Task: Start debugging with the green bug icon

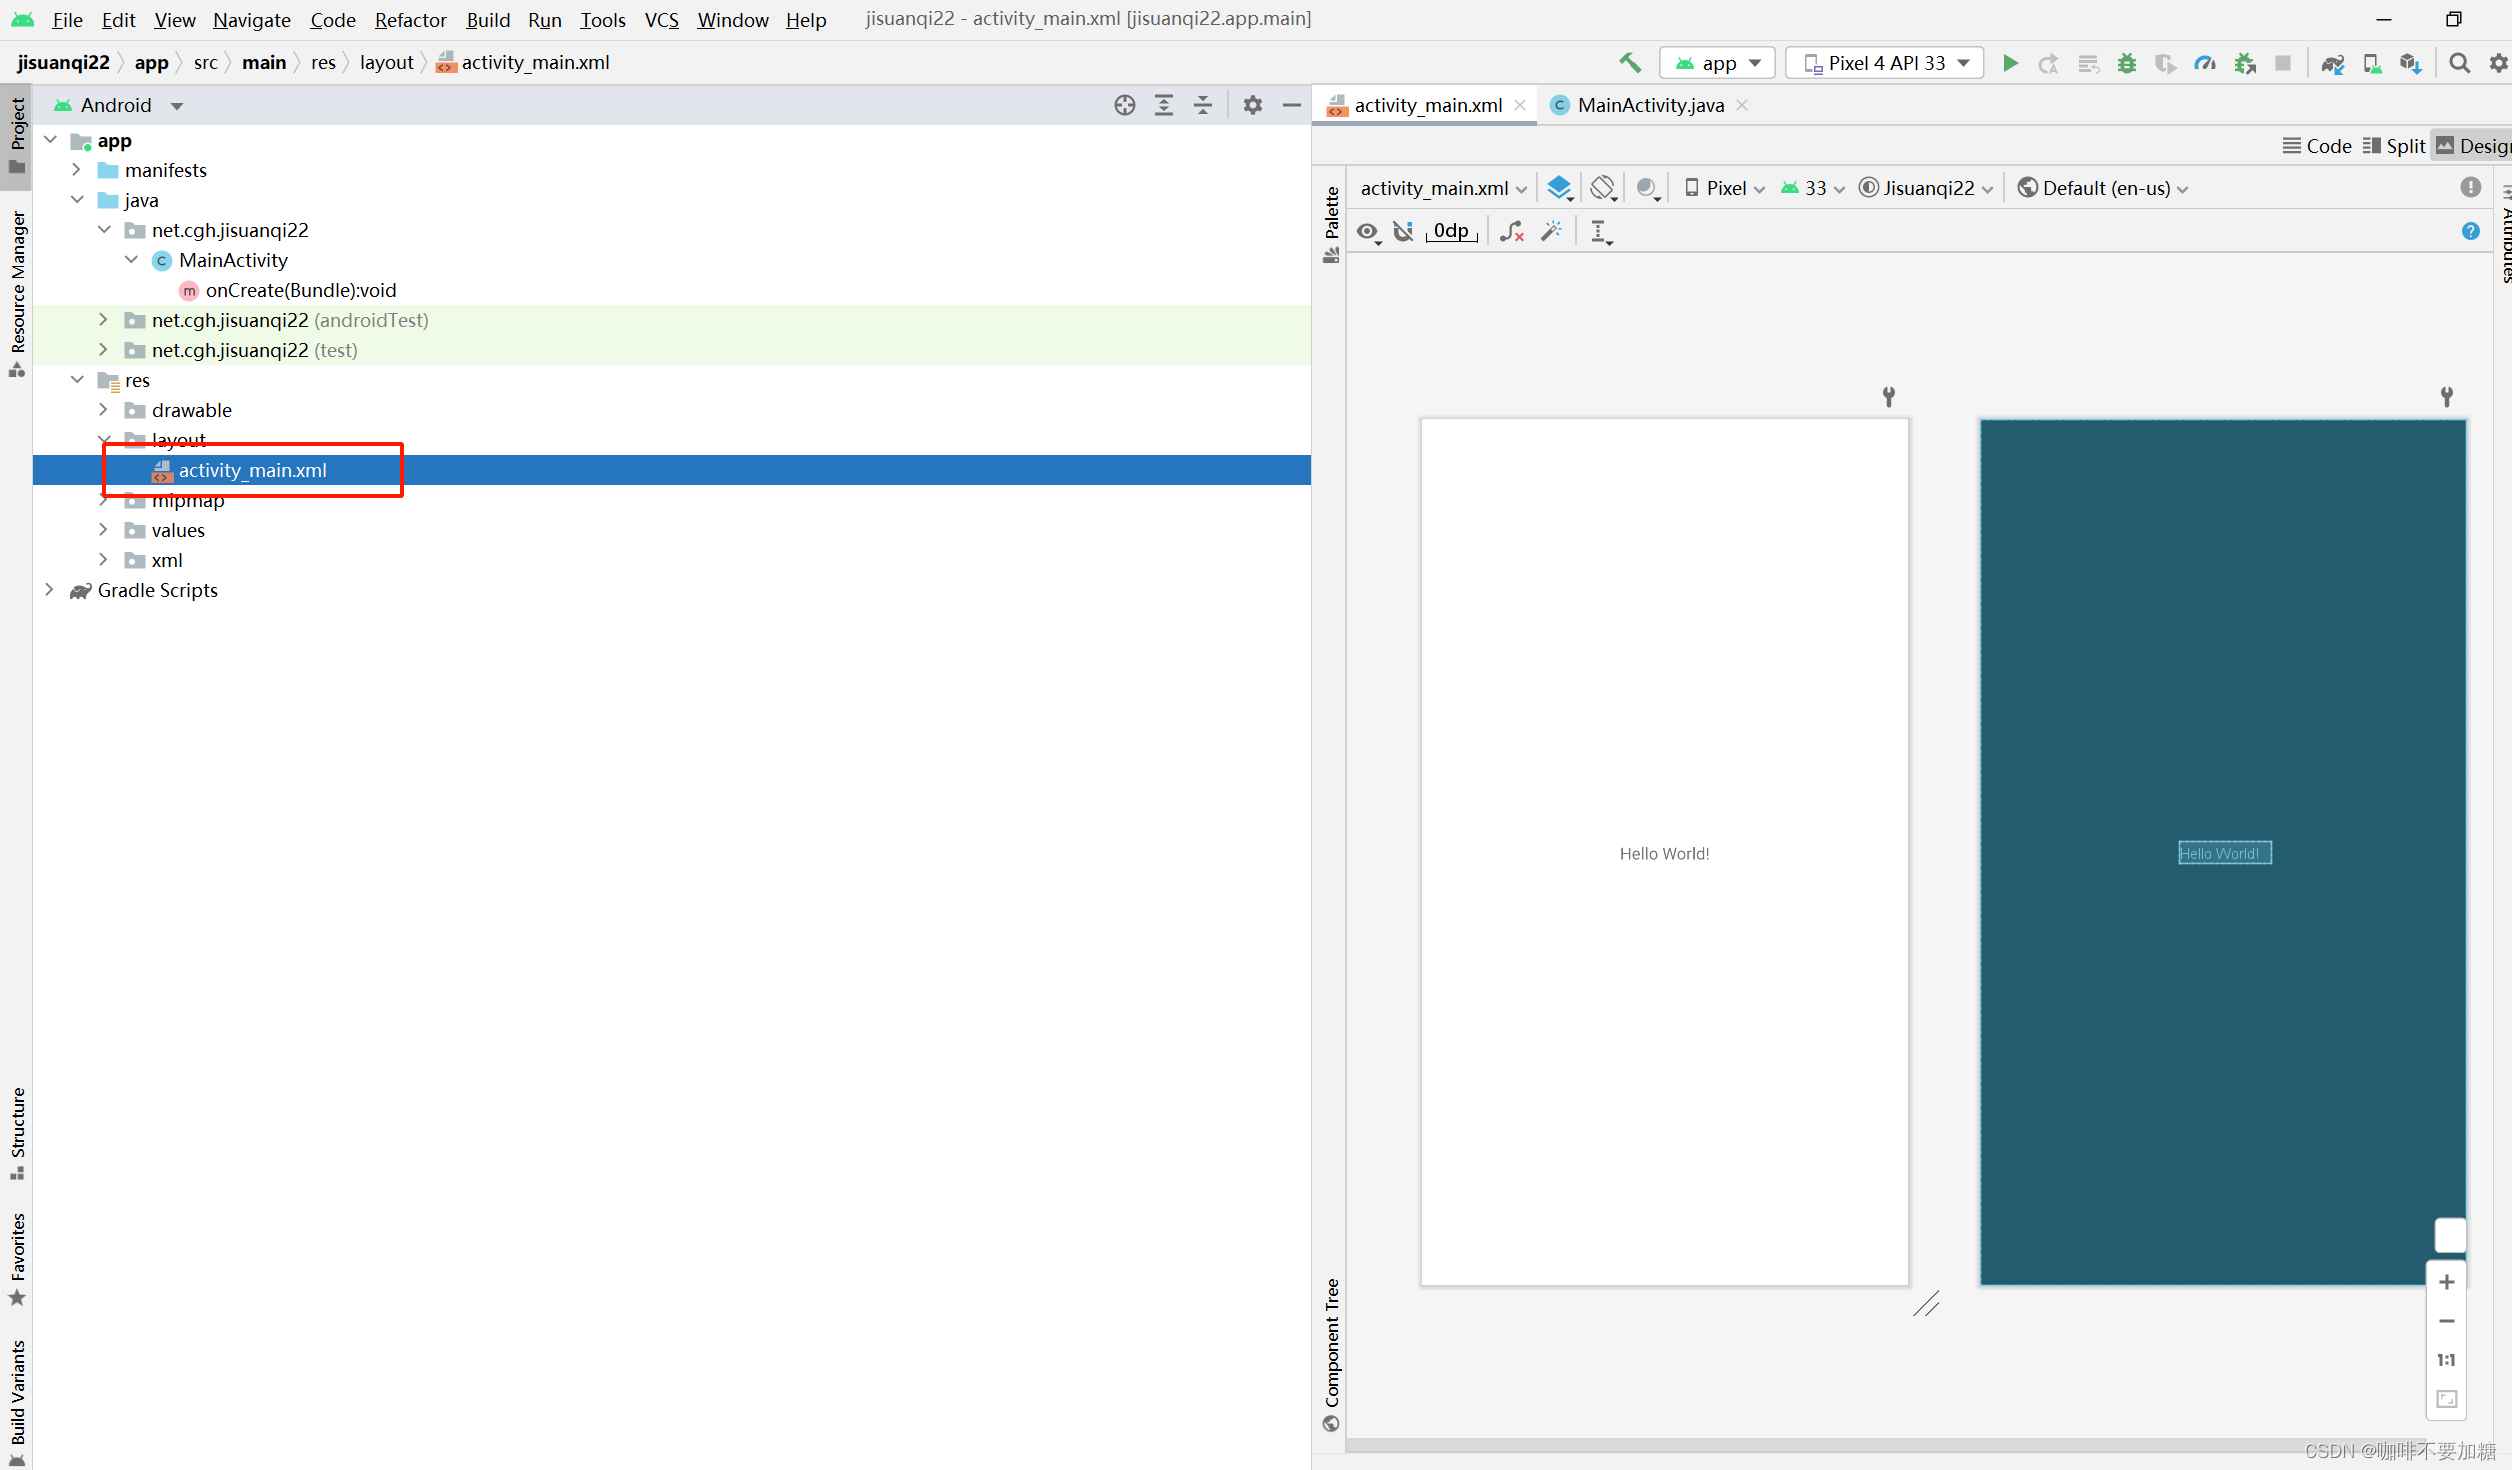Action: 2127,63
